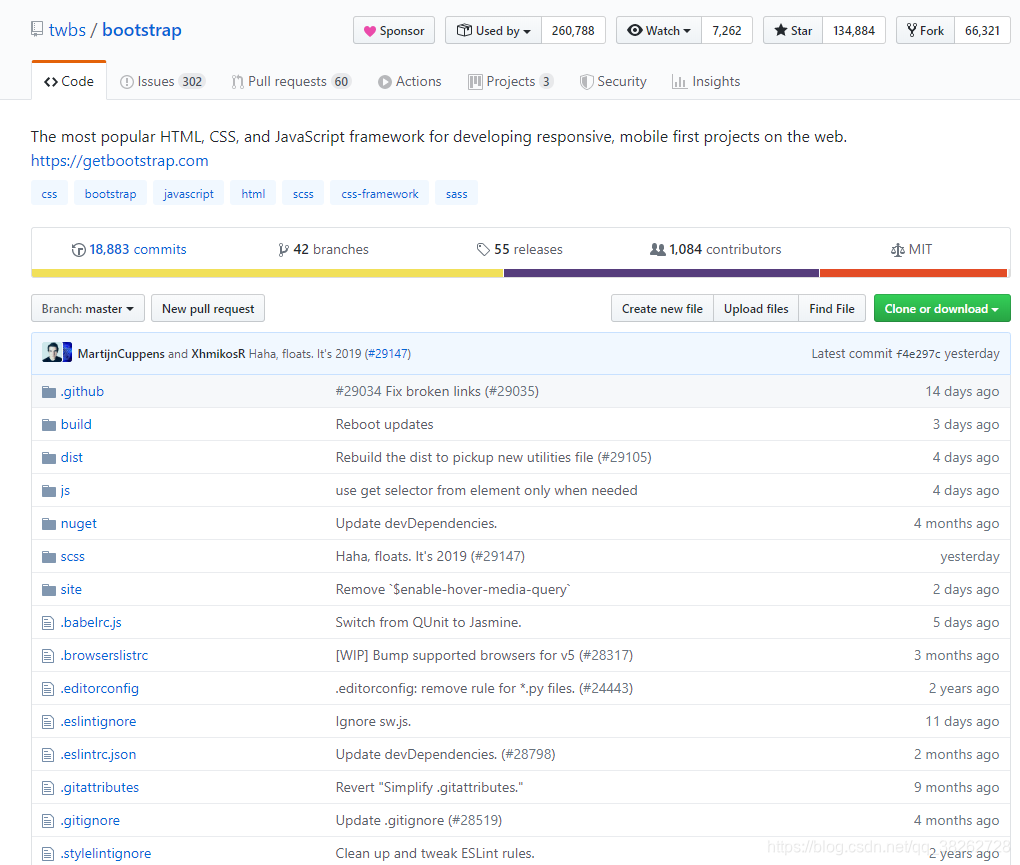Switch to the Issues tab
The image size is (1020, 865).
(x=163, y=81)
